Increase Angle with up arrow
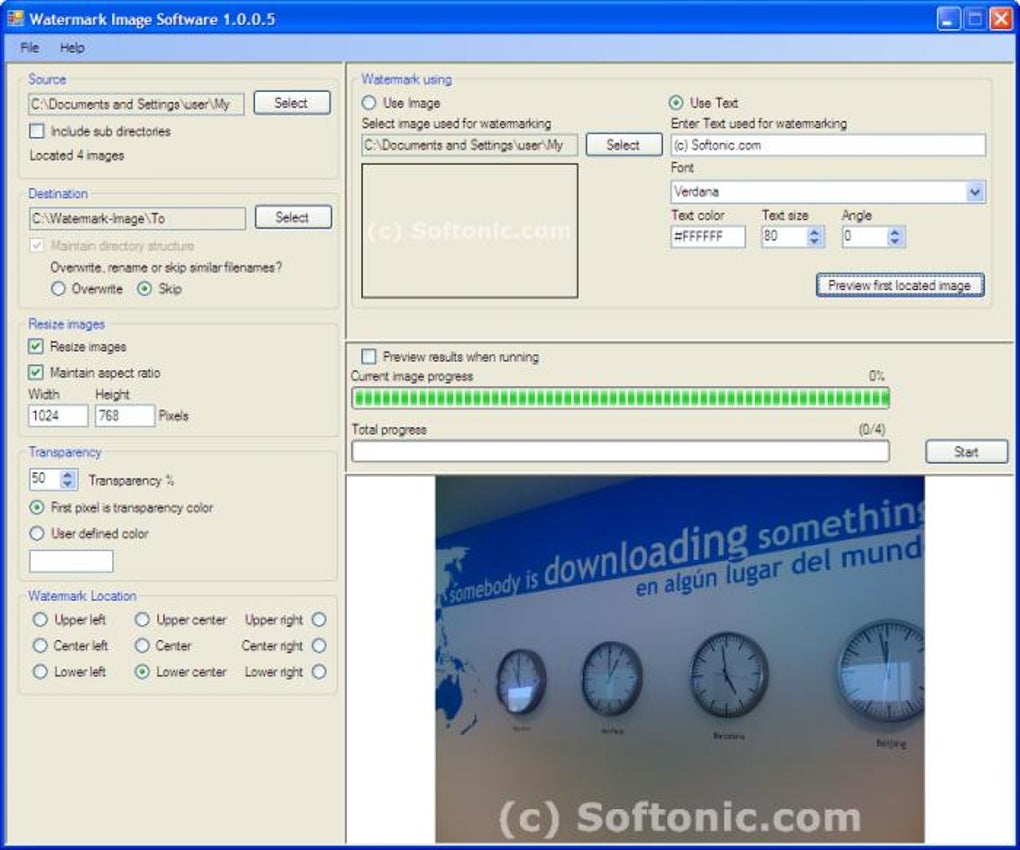 [895, 232]
